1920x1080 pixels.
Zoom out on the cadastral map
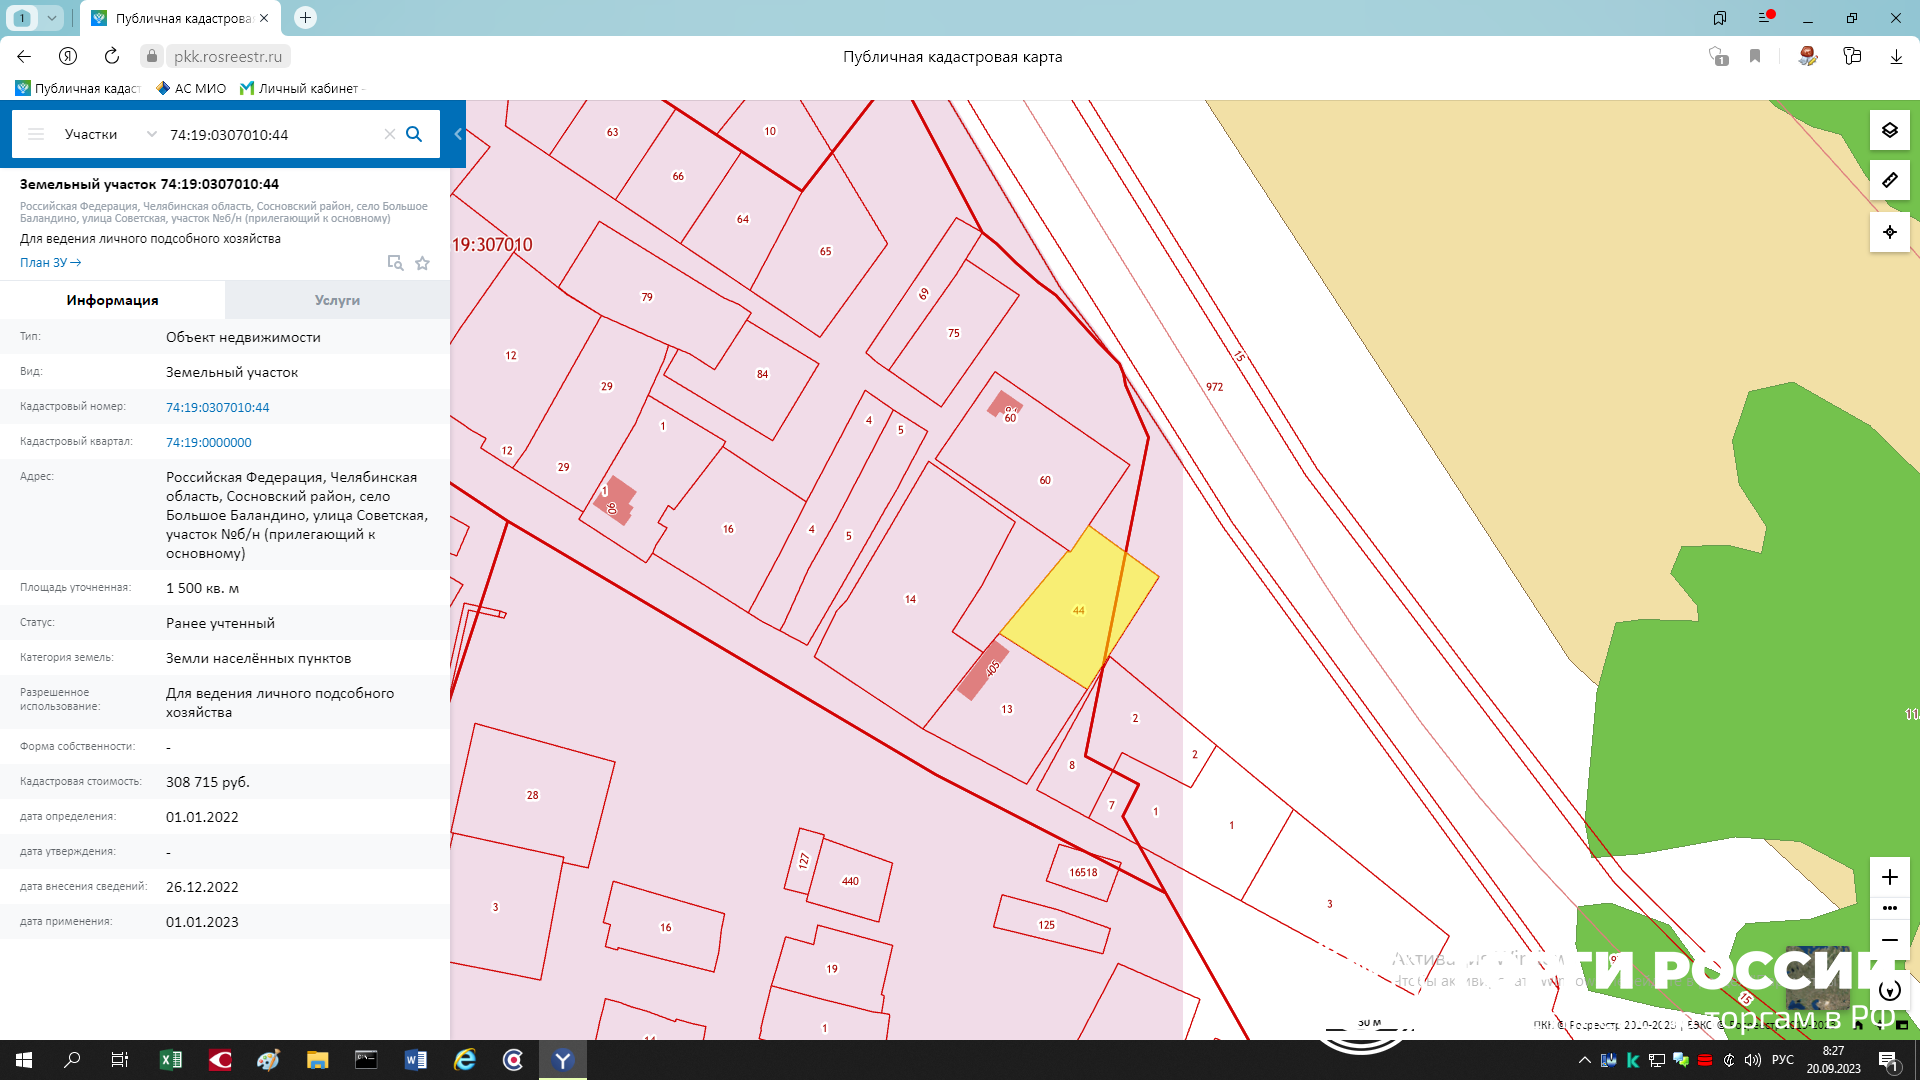click(x=1889, y=940)
